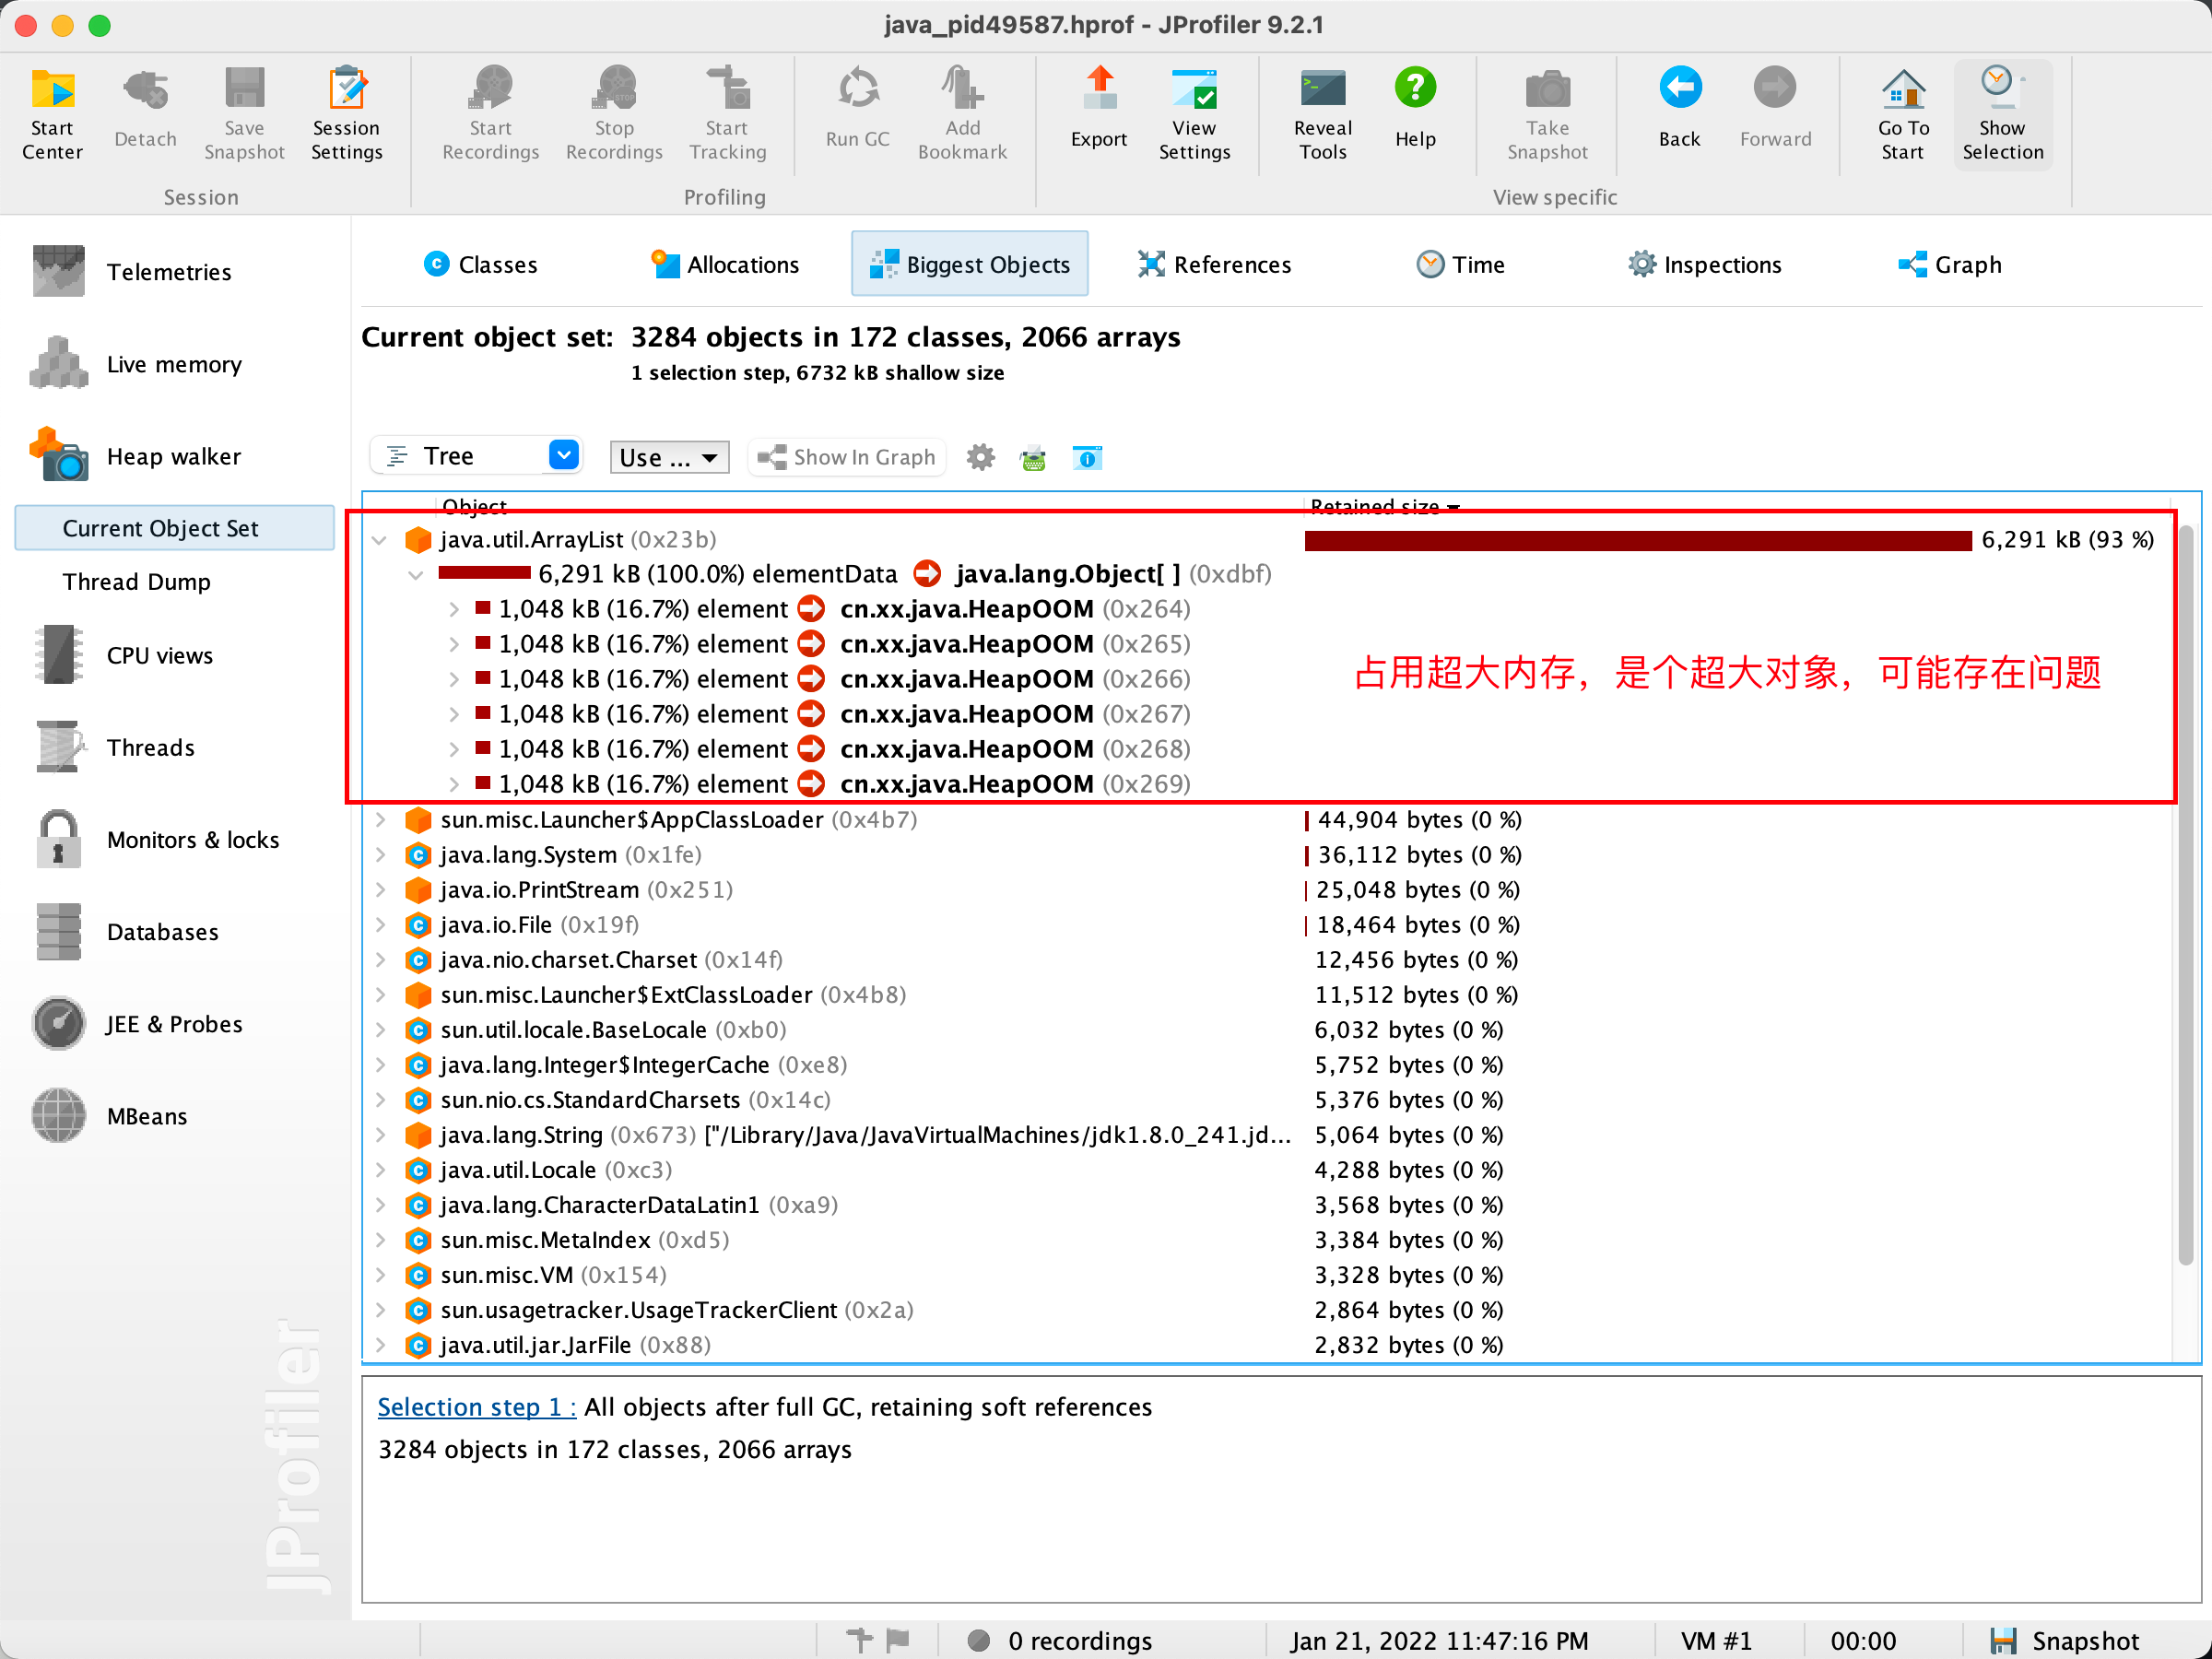The height and width of the screenshot is (1659, 2212).
Task: Switch to the Classes view
Action: pyautogui.click(x=481, y=265)
